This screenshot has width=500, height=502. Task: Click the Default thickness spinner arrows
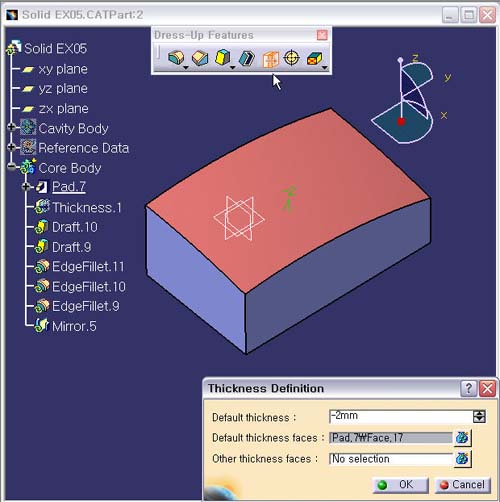[479, 416]
